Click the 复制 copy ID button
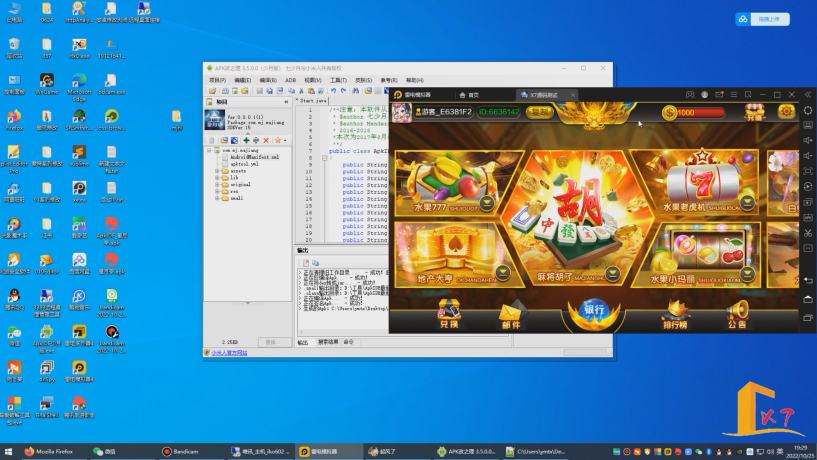This screenshot has width=817, height=460. [x=539, y=112]
